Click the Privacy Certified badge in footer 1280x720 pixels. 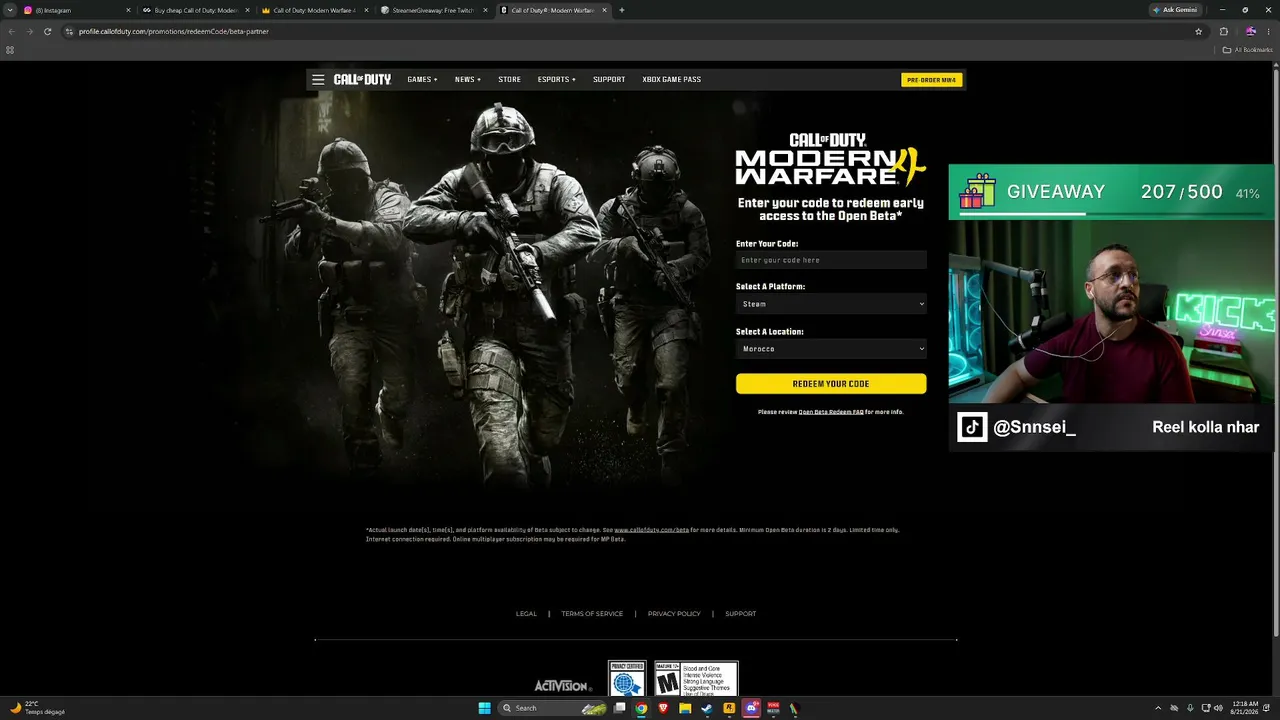pyautogui.click(x=627, y=678)
